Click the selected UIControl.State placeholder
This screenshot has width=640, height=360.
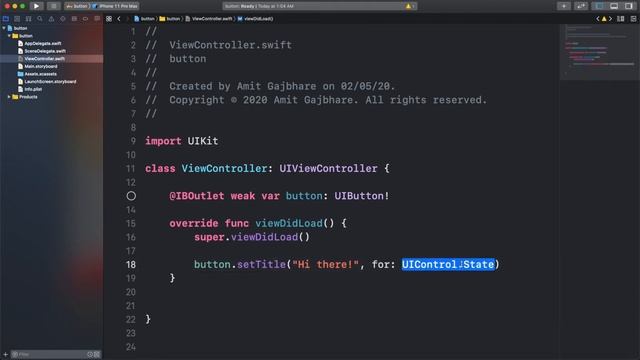448,264
